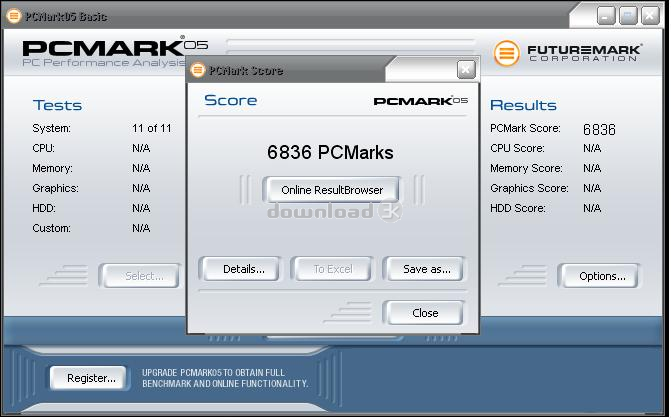The image size is (671, 420).
Task: Click the PCMark05 Basic title bar icon
Action: coord(14,17)
